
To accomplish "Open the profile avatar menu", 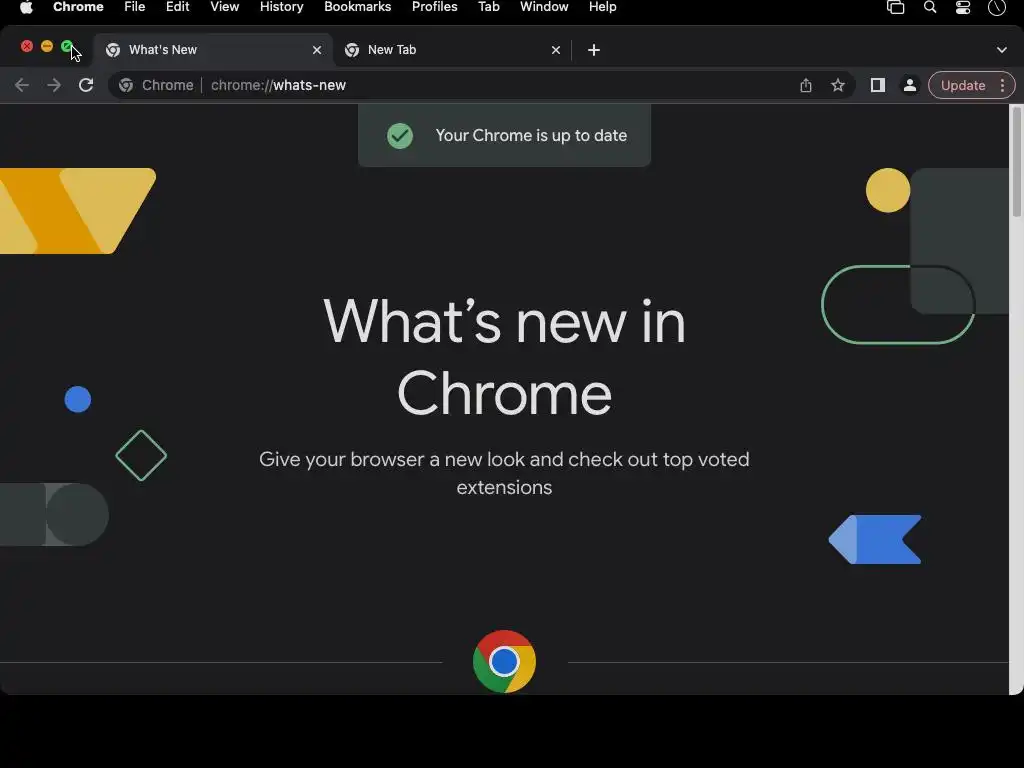I will [910, 85].
